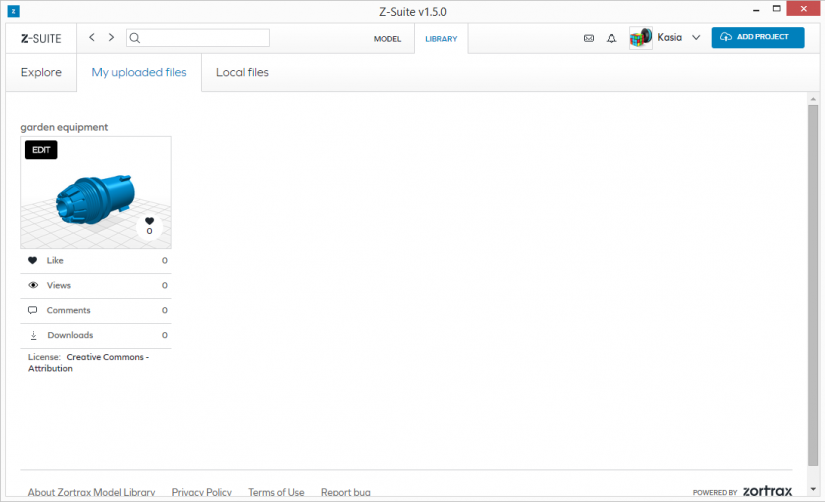The width and height of the screenshot is (825, 502).
Task: Open About Zortrax Model Library link
Action: (x=92, y=492)
